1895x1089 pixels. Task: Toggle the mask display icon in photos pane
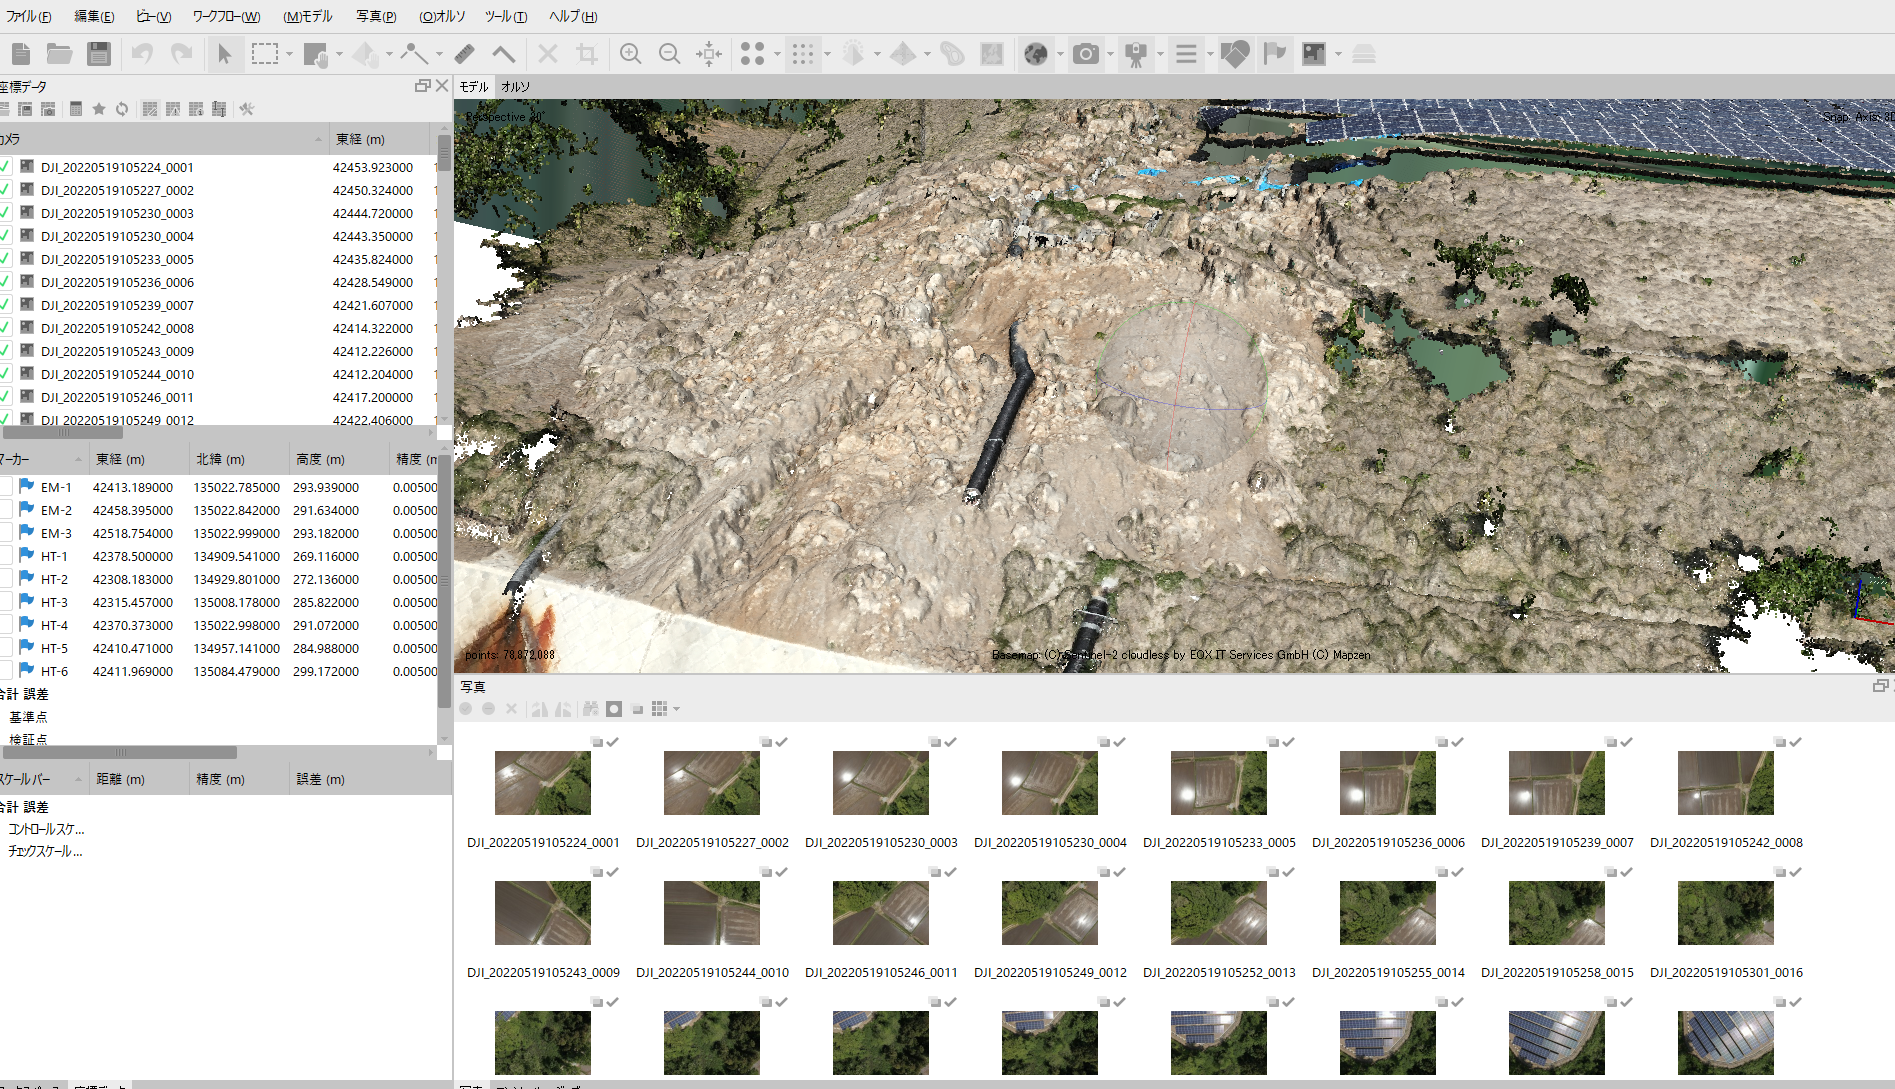[614, 709]
